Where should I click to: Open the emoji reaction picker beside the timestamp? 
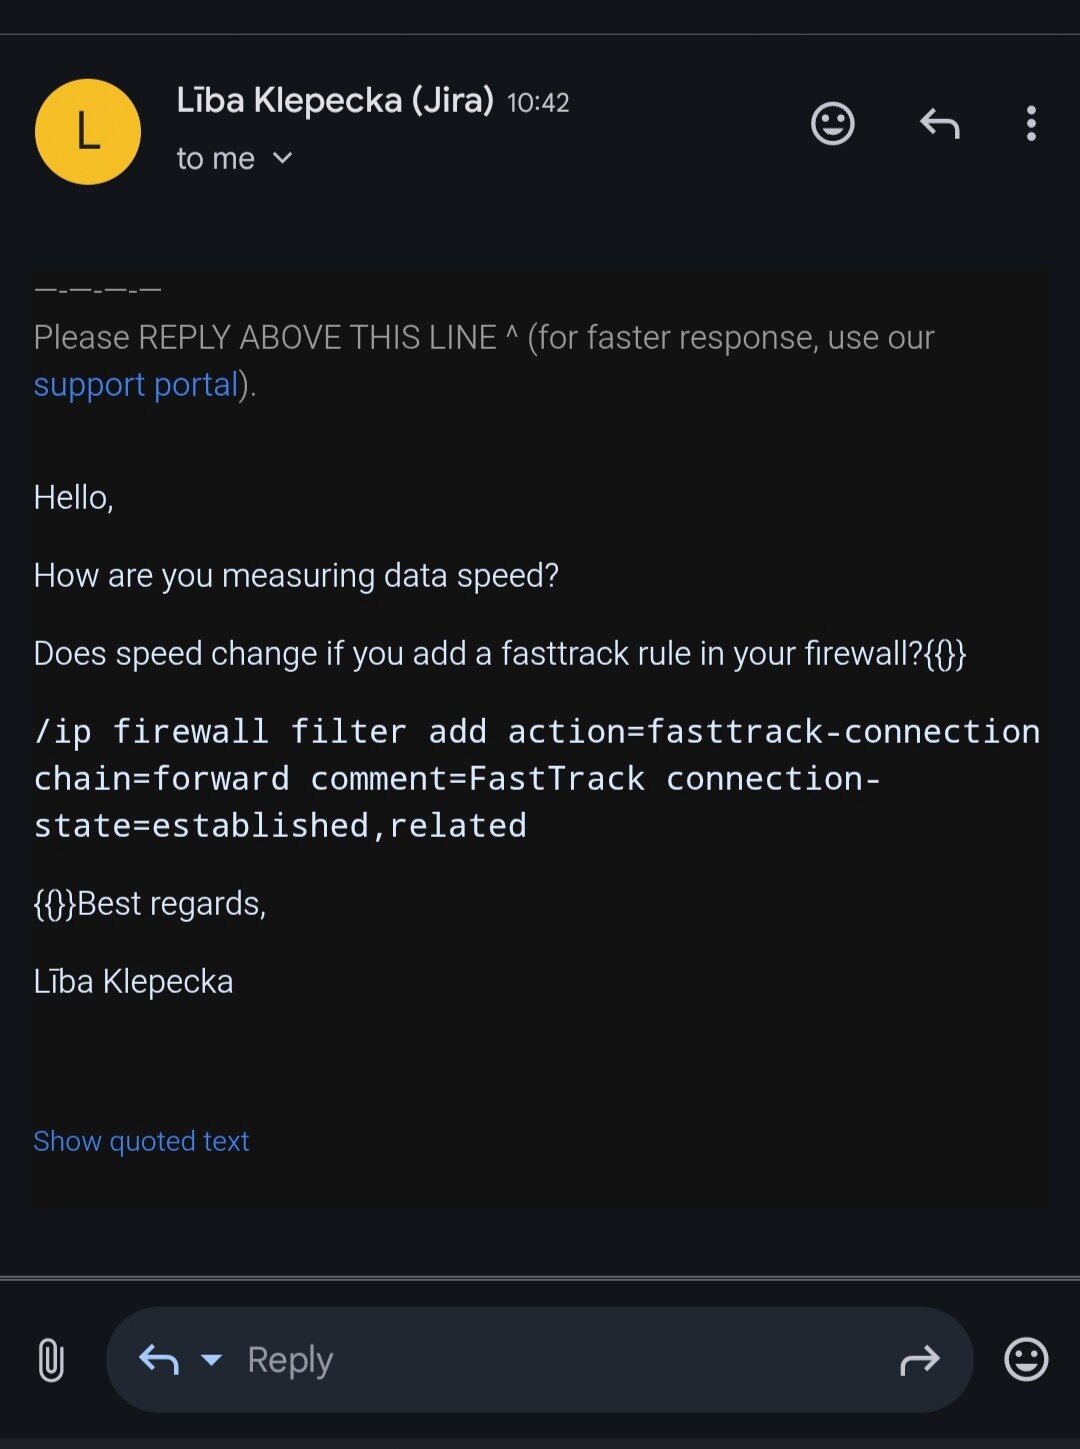(832, 124)
